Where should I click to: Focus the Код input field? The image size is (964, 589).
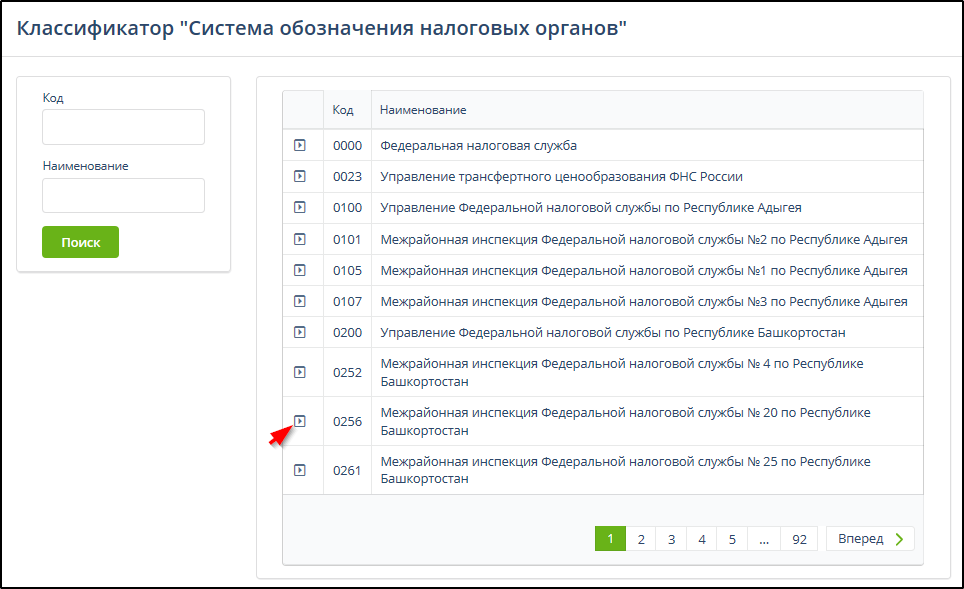click(x=123, y=127)
